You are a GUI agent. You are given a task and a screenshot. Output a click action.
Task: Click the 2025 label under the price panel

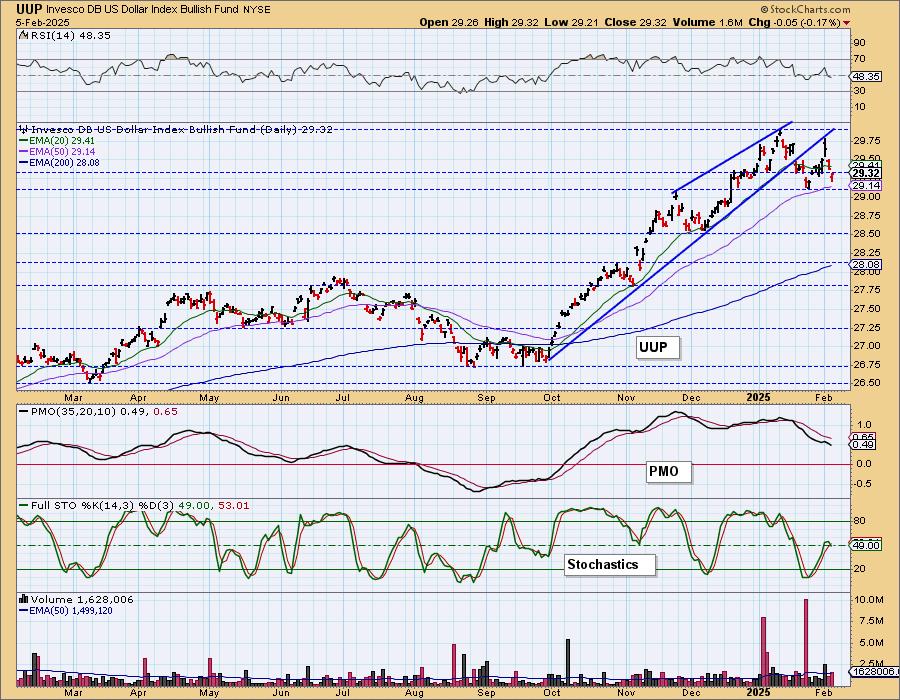pos(758,398)
